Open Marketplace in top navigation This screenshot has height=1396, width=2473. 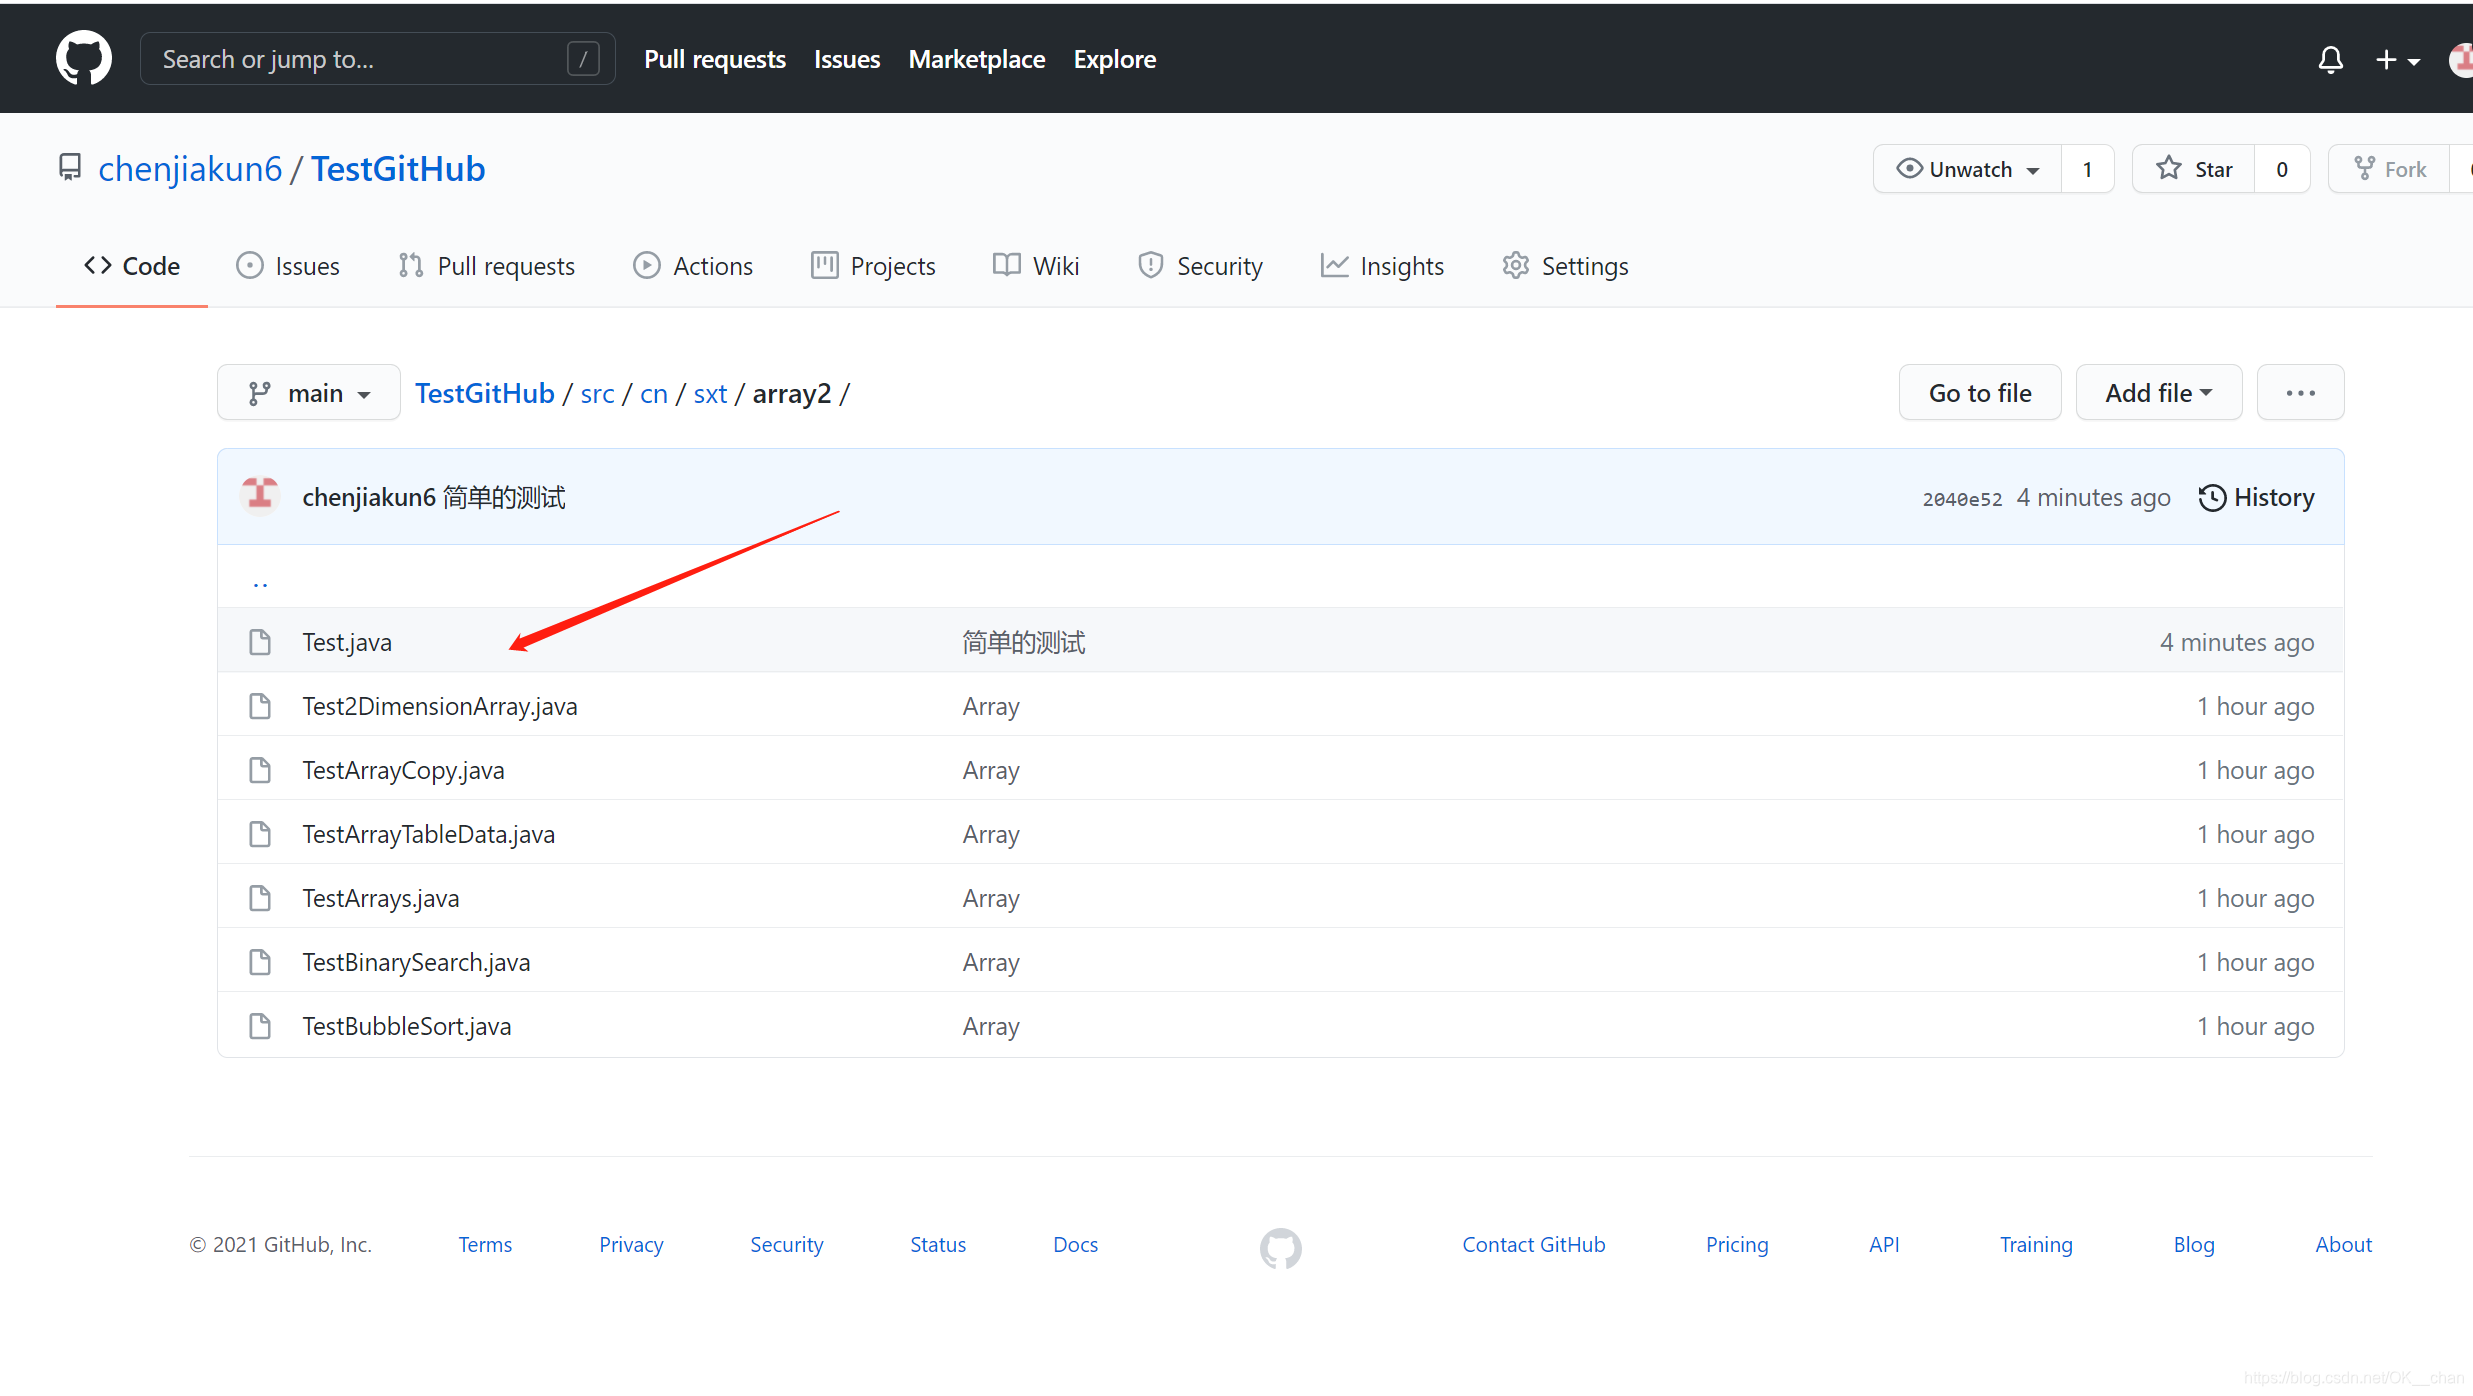[x=977, y=59]
